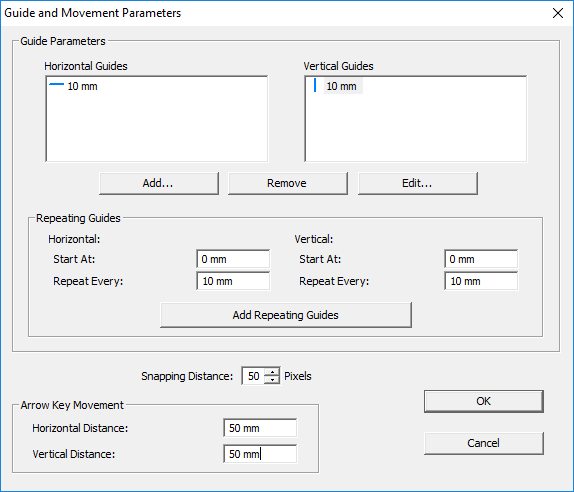
Task: Click the Add... guide button
Action: click(x=159, y=183)
